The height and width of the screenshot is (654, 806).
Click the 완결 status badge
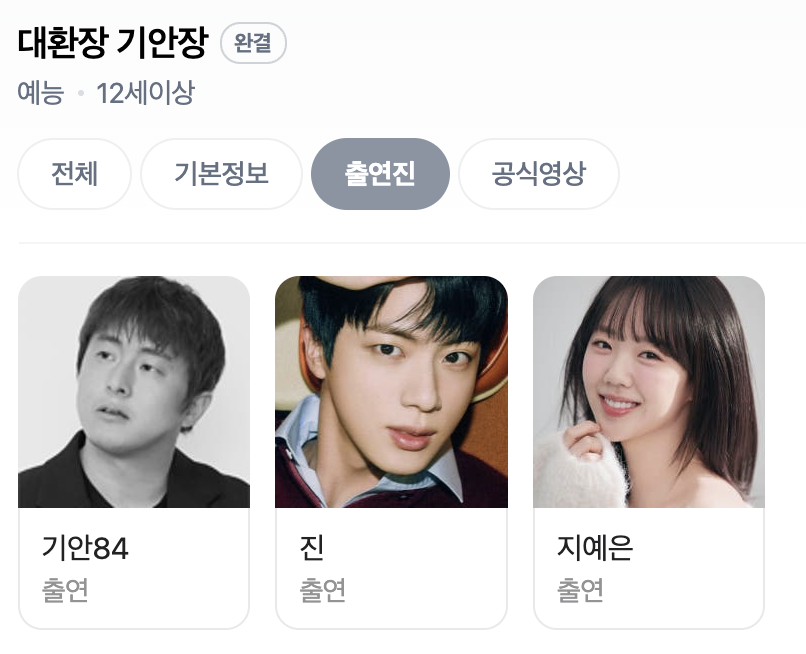253,43
